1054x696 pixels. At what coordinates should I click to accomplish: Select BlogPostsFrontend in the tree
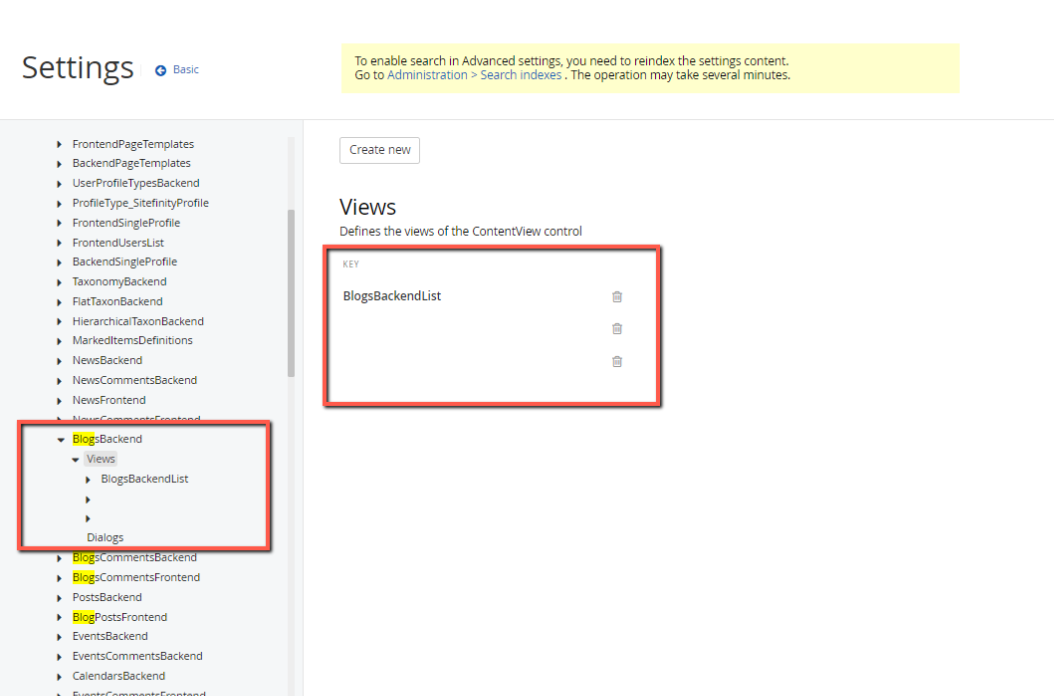(120, 617)
